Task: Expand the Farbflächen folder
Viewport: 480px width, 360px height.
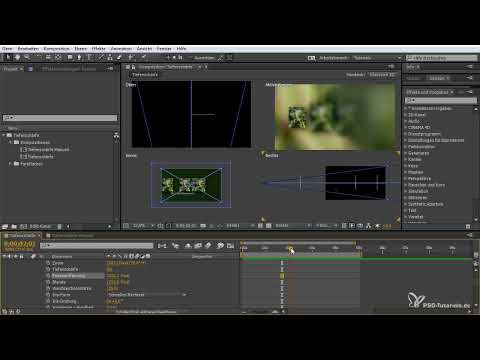Action: point(11,164)
